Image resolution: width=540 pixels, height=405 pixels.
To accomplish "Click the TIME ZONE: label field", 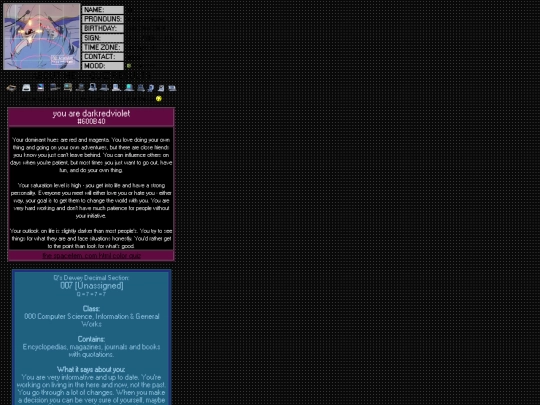I will 103,47.
